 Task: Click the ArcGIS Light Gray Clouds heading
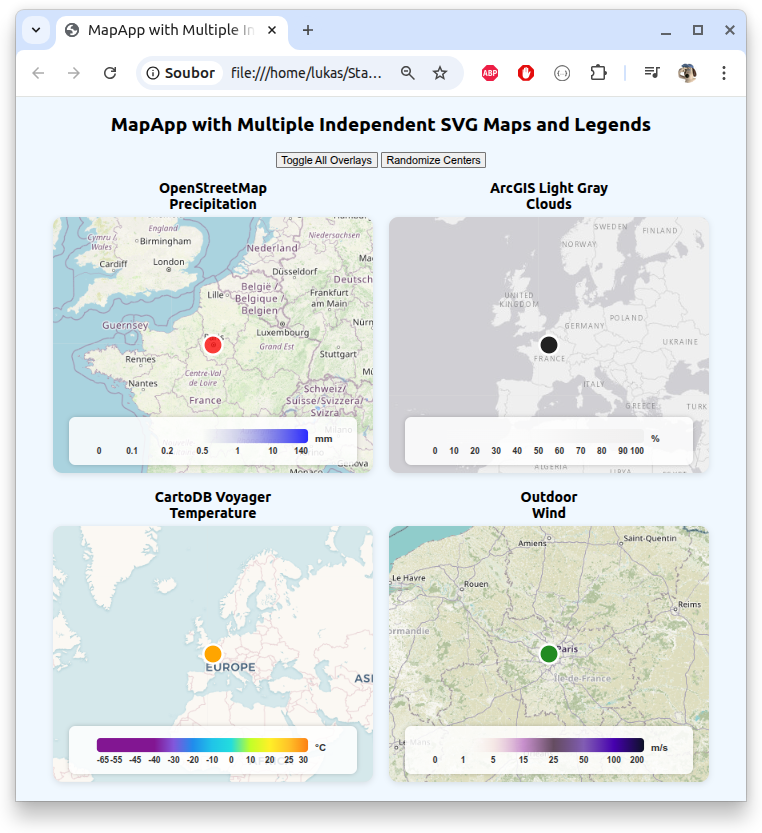pos(549,196)
